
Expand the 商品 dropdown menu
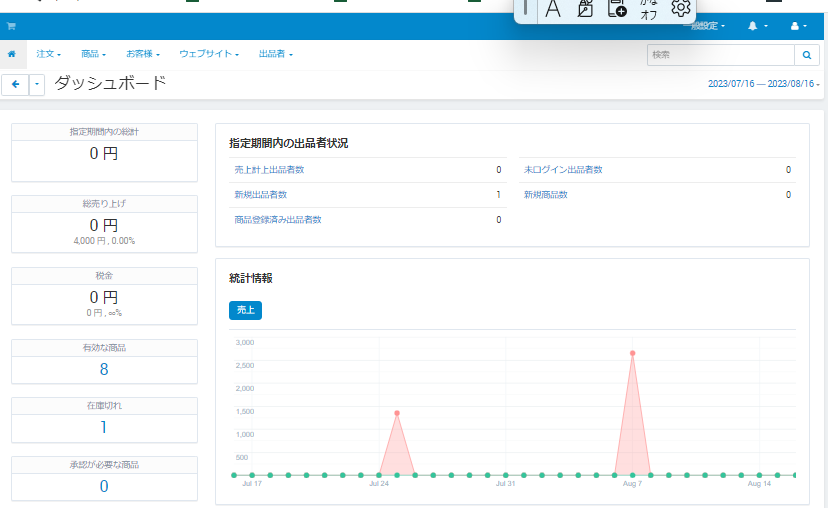93,54
